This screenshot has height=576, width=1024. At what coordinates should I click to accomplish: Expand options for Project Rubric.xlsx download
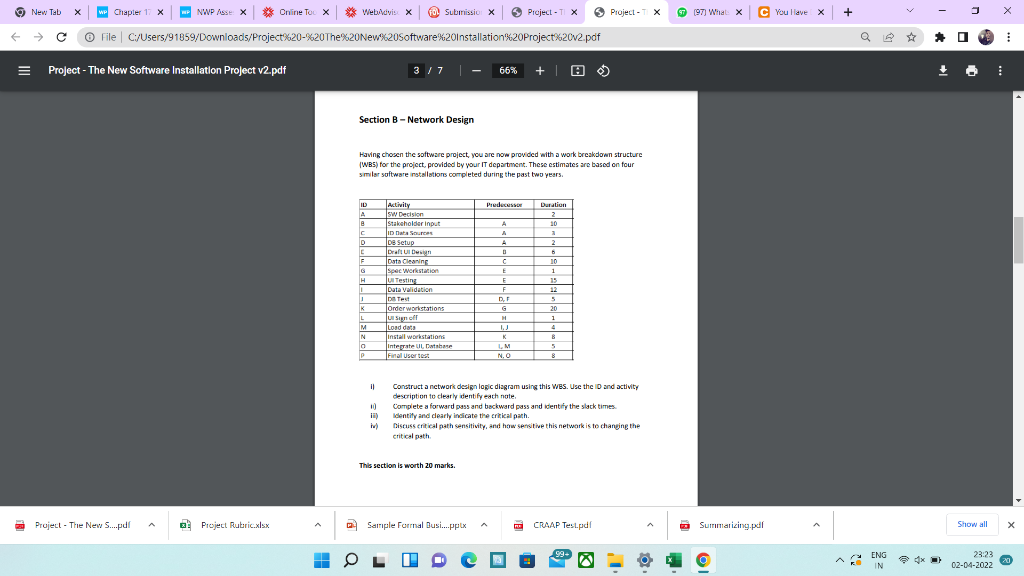(x=317, y=524)
